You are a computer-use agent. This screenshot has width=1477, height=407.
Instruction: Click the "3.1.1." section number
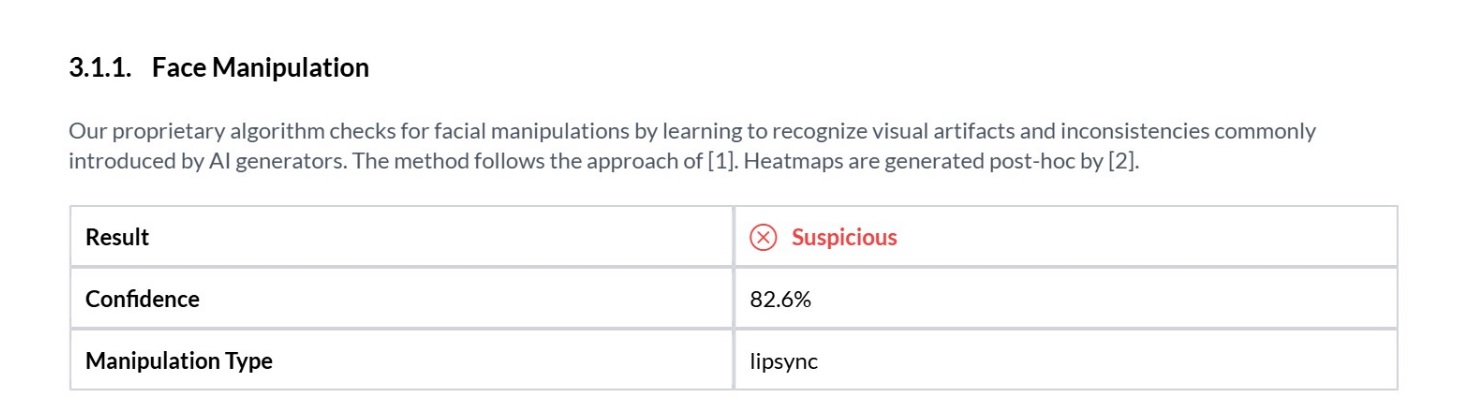[100, 68]
